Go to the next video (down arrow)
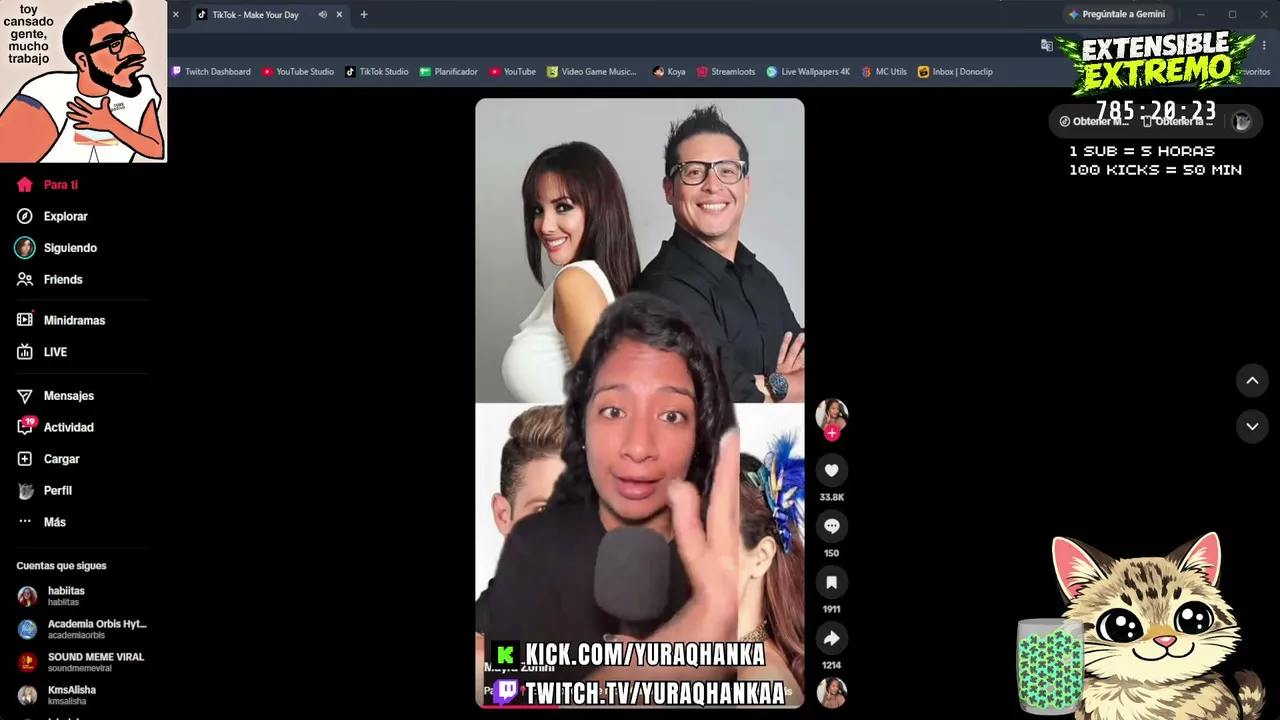The height and width of the screenshot is (720, 1280). [x=1252, y=426]
